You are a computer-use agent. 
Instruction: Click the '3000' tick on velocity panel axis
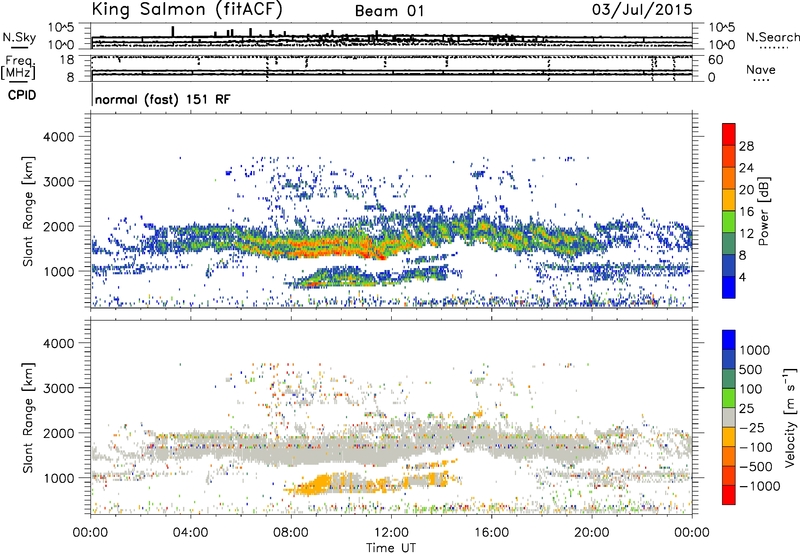[58, 388]
